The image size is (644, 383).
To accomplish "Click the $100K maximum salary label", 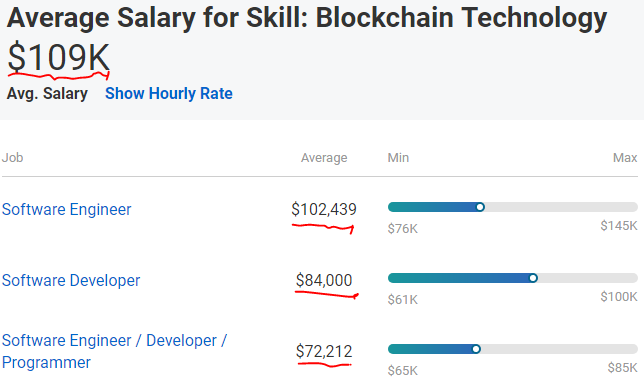I will (619, 296).
